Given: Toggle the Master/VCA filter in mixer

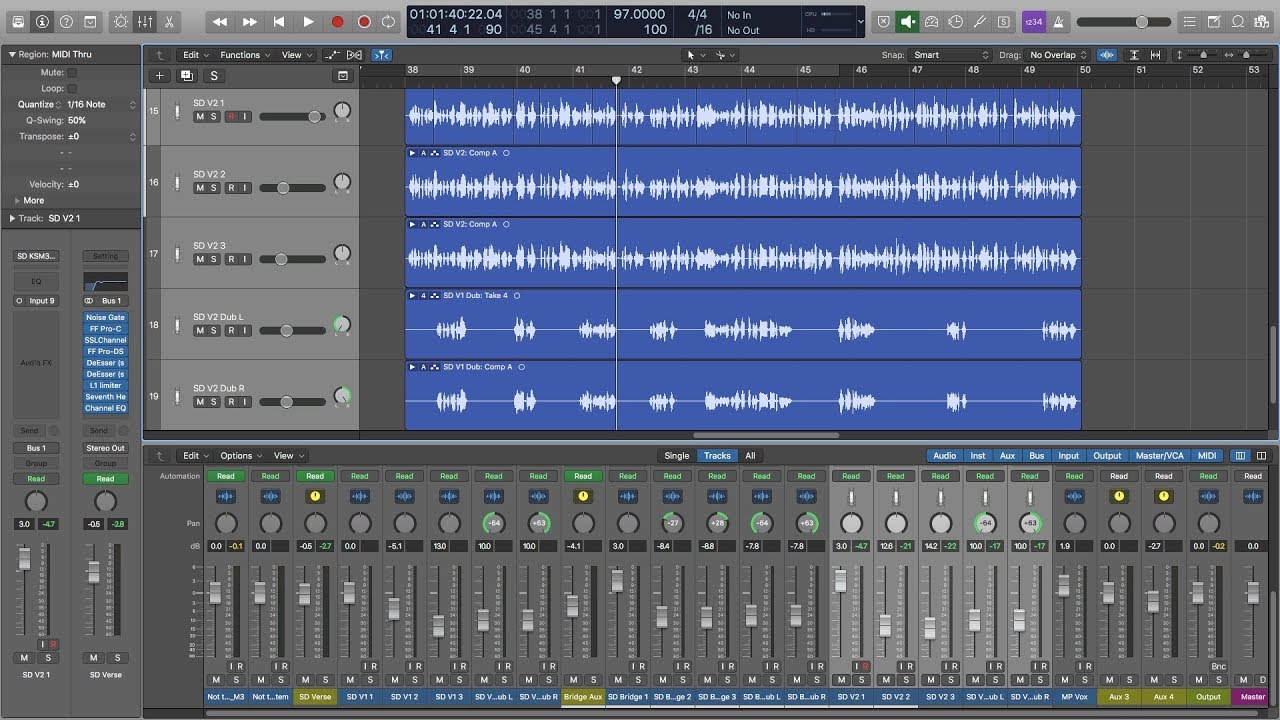Looking at the screenshot, I should (x=1162, y=456).
